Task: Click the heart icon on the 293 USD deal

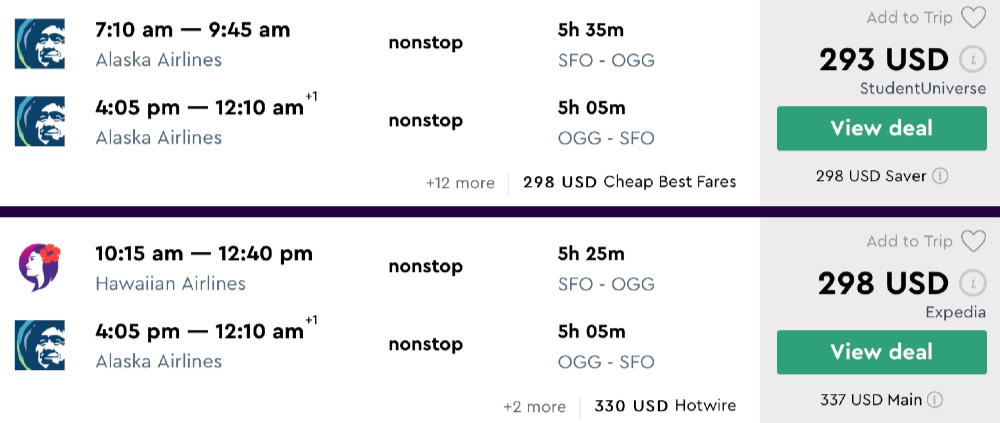Action: click(x=973, y=17)
